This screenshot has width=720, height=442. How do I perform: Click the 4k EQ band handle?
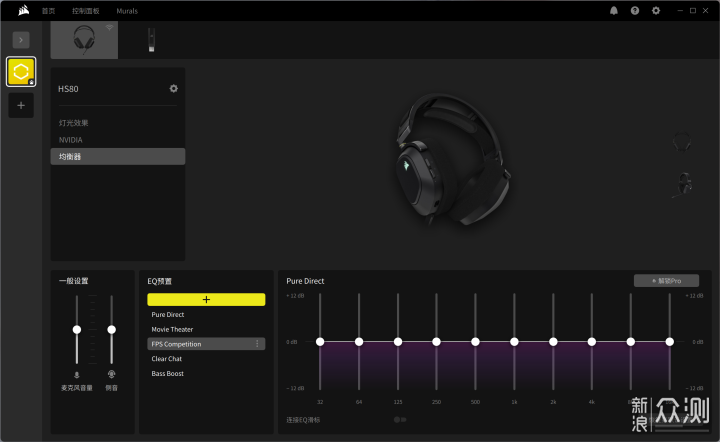pos(592,342)
